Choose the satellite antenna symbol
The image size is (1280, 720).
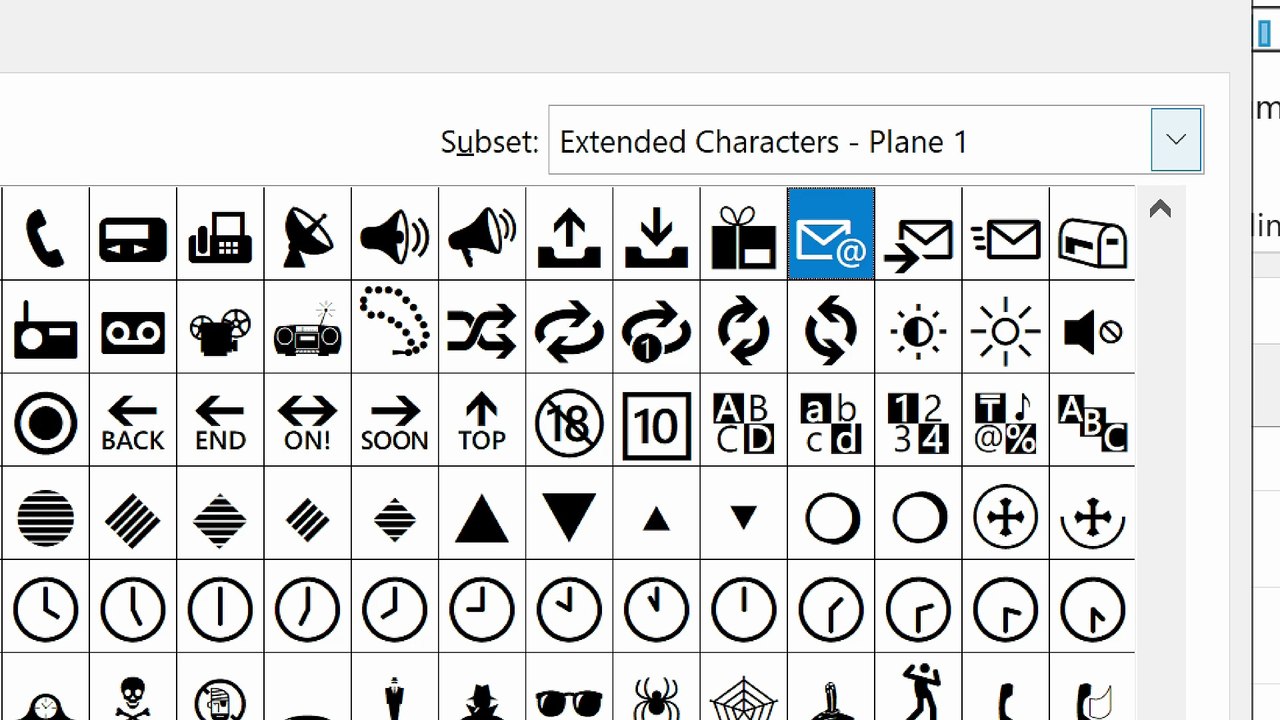click(307, 234)
